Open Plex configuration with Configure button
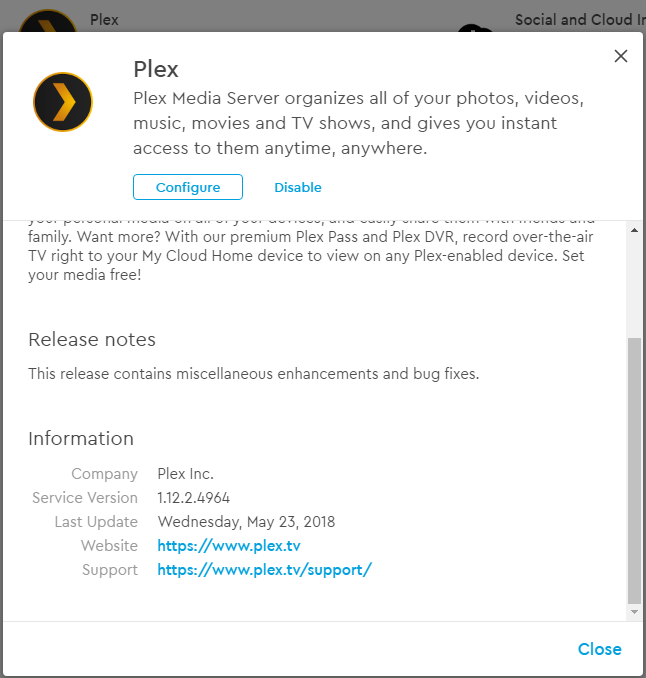The height and width of the screenshot is (678, 646). [188, 187]
